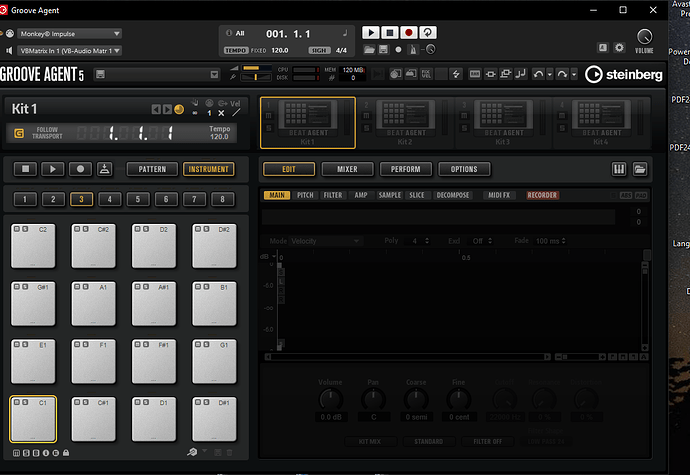This screenshot has height=475, width=690.
Task: Select pad group 5
Action: point(137,199)
